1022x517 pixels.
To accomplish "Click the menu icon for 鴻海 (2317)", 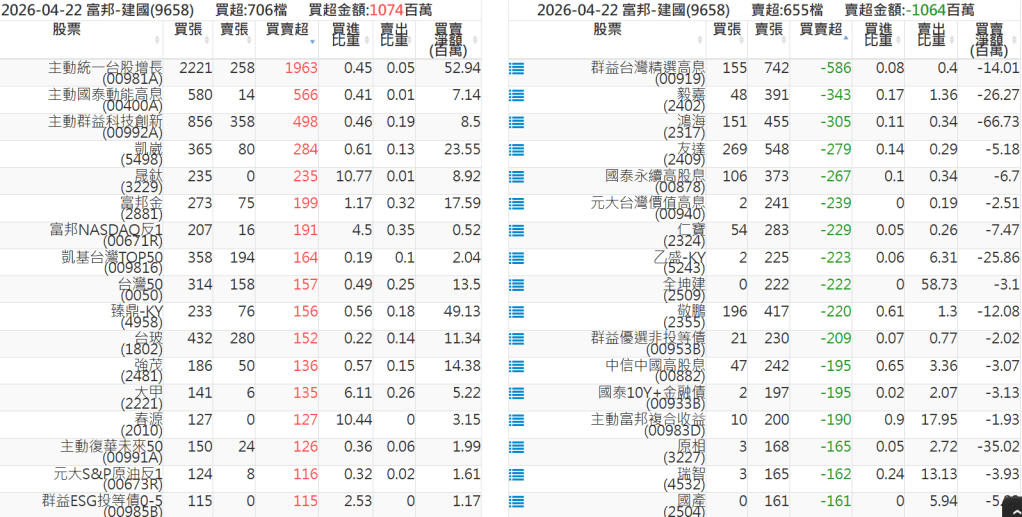I will pos(516,123).
